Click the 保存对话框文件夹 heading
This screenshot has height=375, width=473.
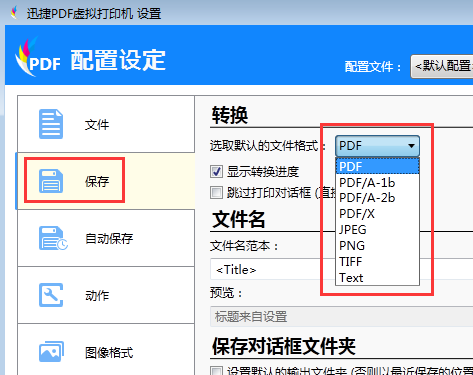(x=284, y=347)
